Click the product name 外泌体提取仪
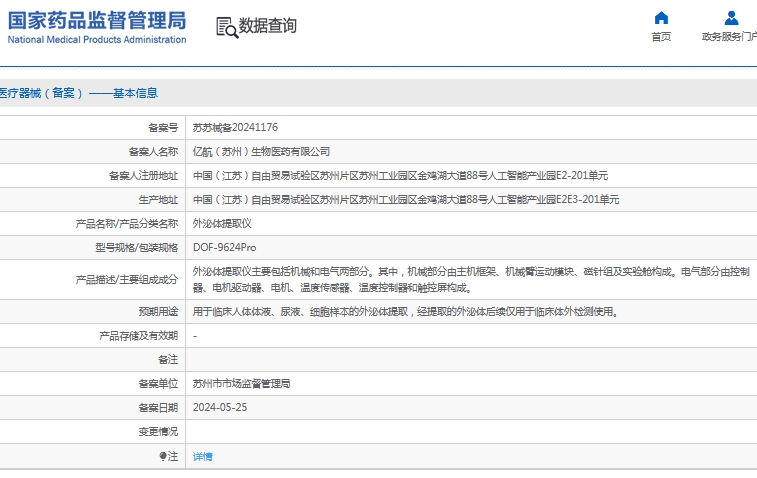The width and height of the screenshot is (757, 478). point(222,224)
